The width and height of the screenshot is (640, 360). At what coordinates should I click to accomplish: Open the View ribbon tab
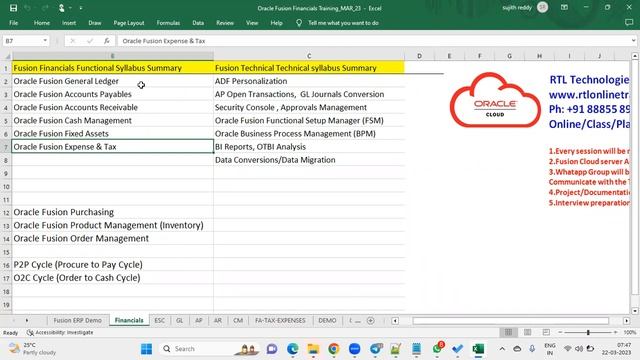click(x=252, y=23)
